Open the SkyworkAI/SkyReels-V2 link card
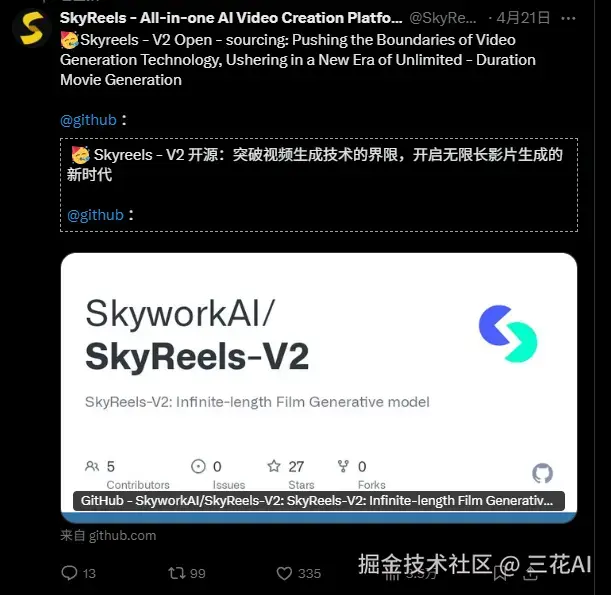The height and width of the screenshot is (595, 611). point(319,388)
